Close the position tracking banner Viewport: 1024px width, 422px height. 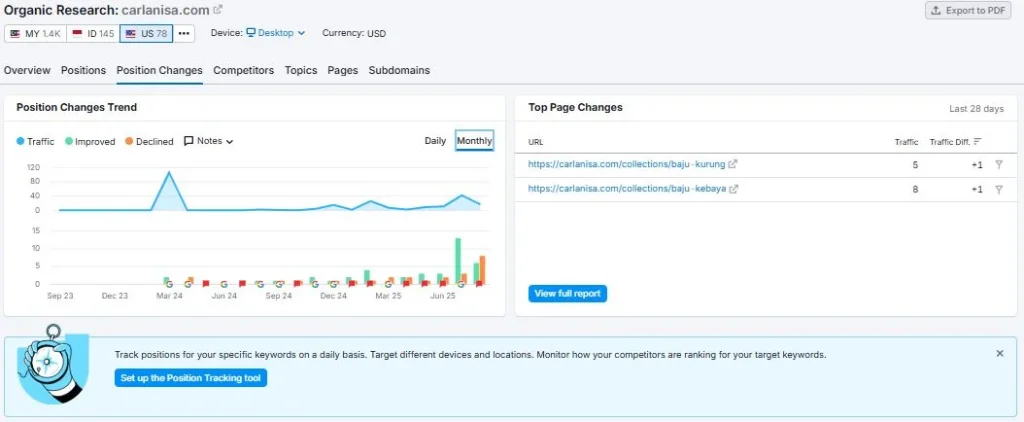(1000, 353)
